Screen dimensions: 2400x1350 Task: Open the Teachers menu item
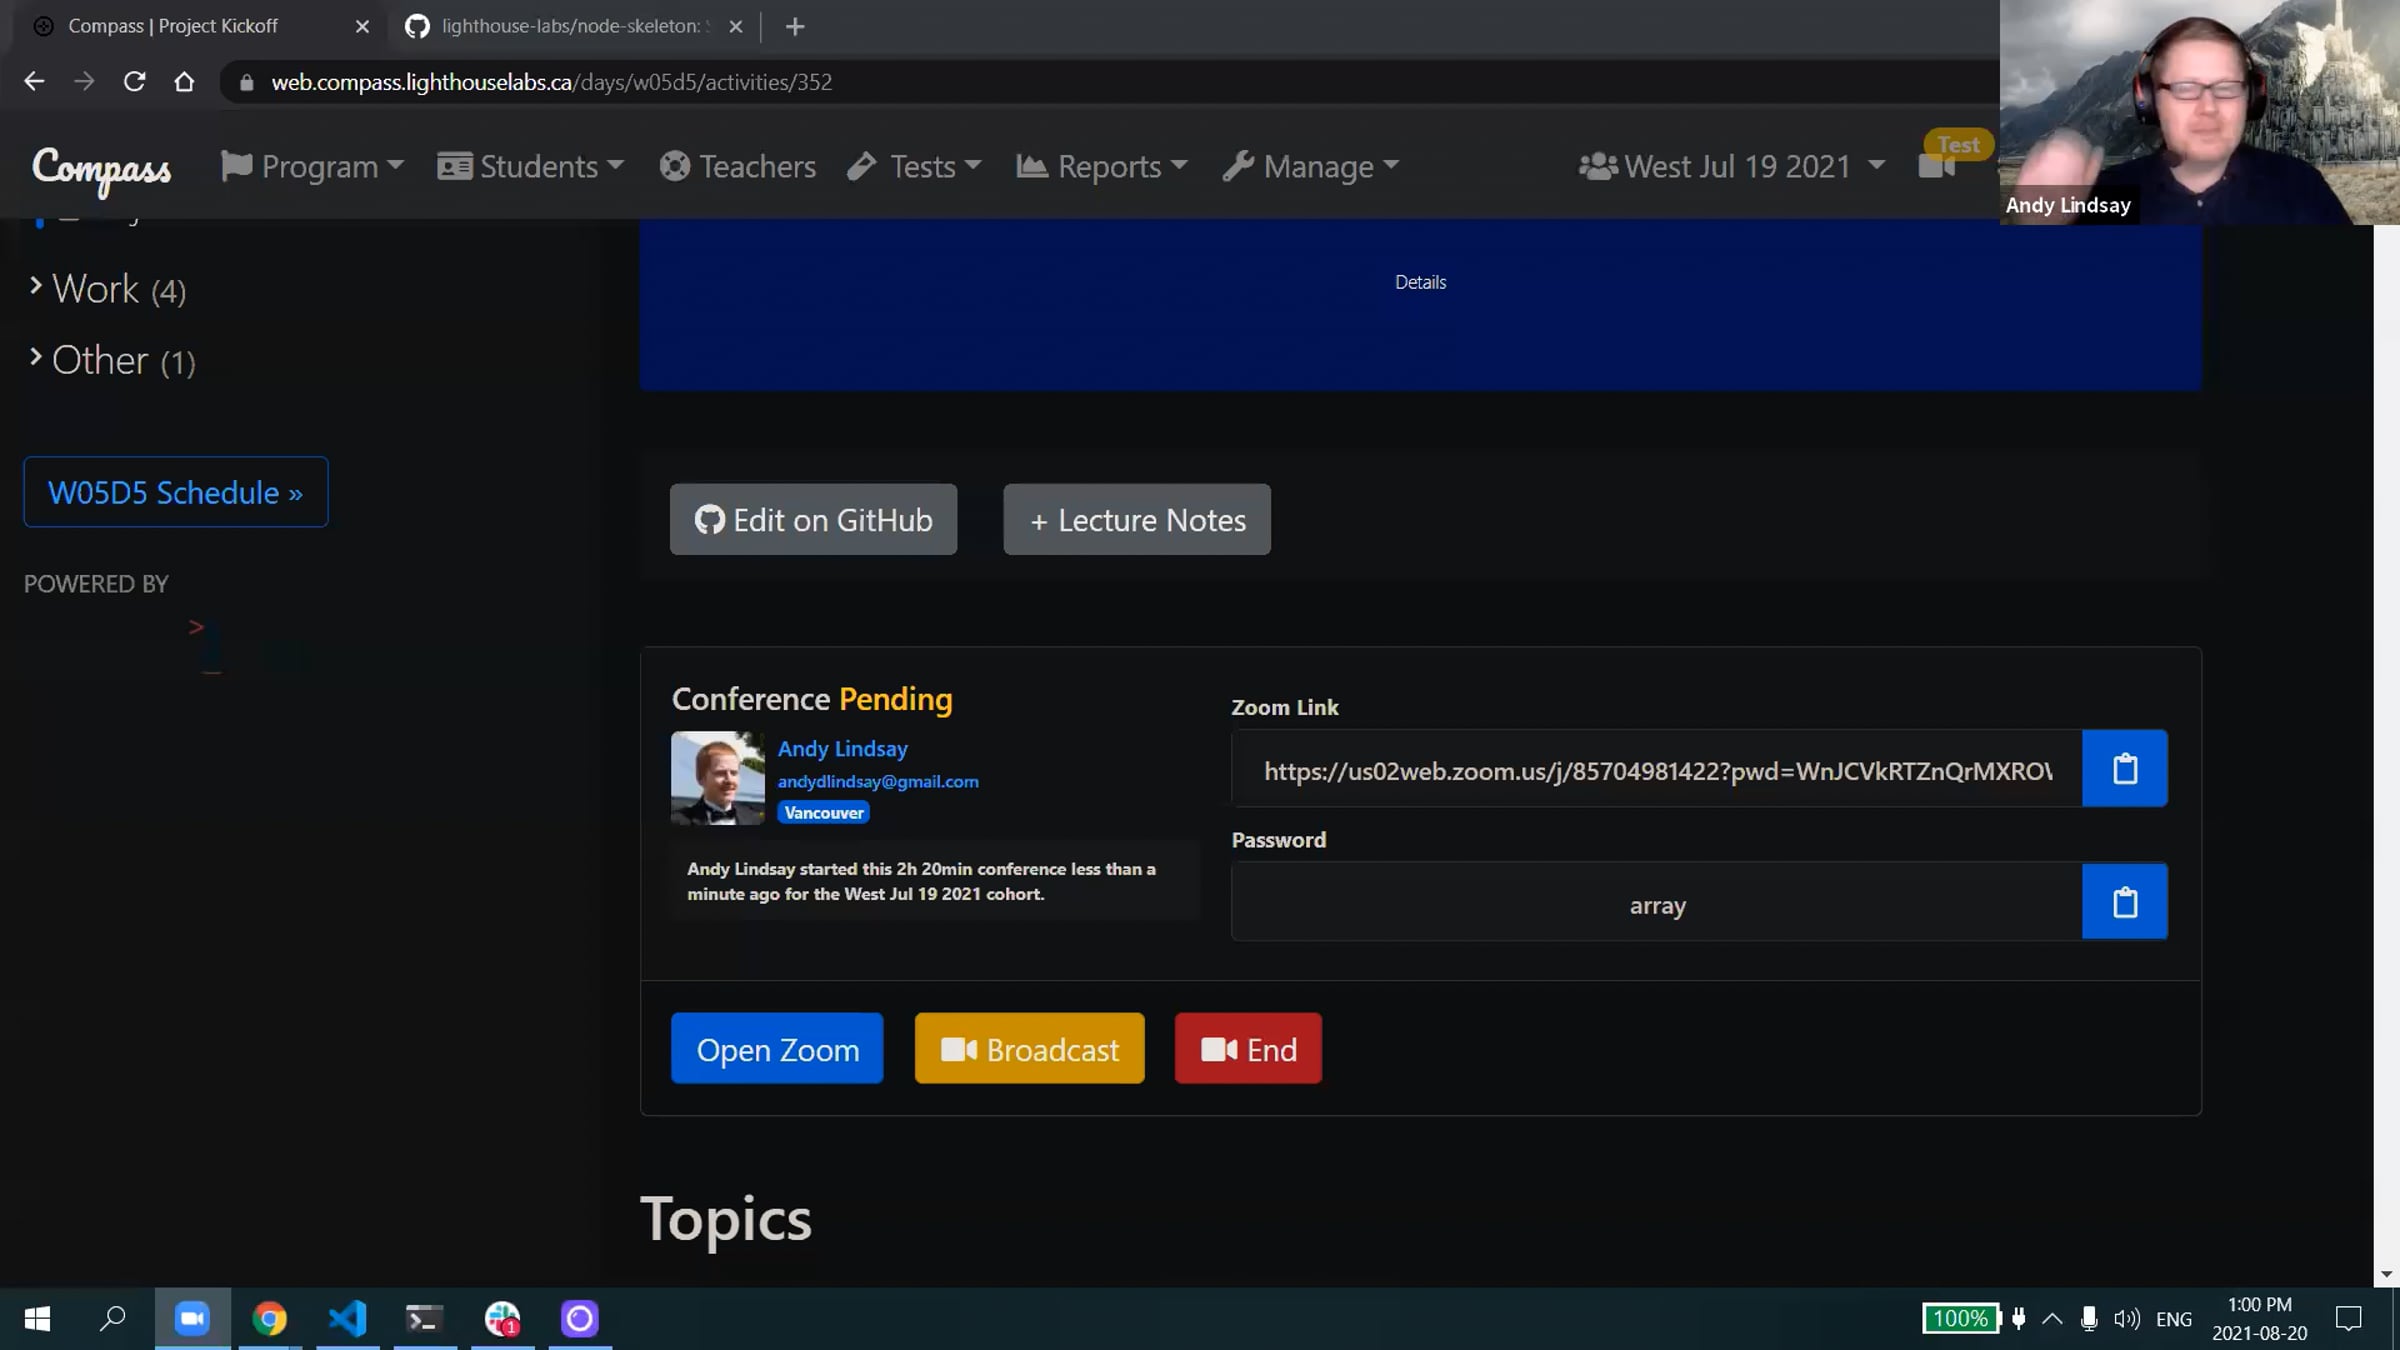pos(738,166)
